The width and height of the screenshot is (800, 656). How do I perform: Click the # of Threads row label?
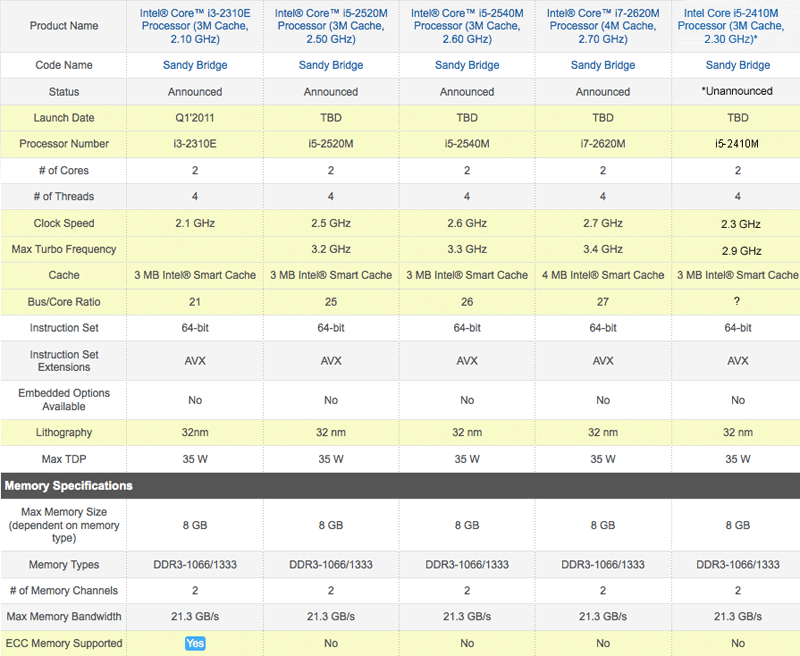64,196
